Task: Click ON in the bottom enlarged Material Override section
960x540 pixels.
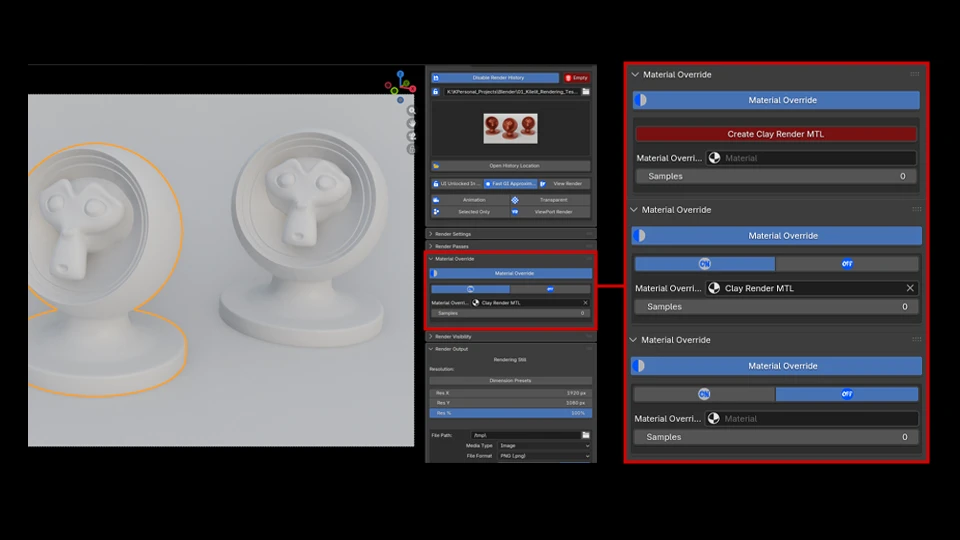Action: pyautogui.click(x=704, y=394)
